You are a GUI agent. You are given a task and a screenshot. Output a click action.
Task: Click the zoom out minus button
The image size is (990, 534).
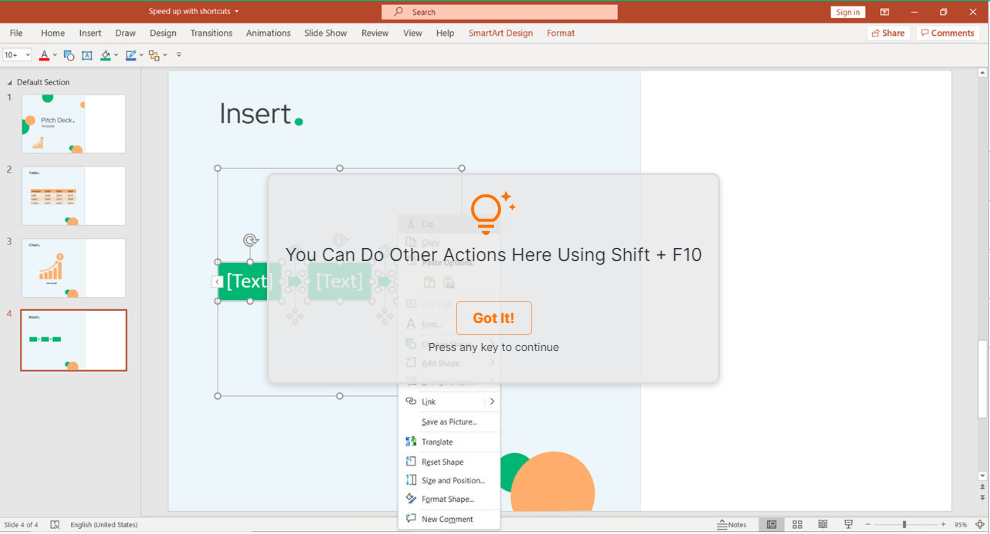coord(868,525)
